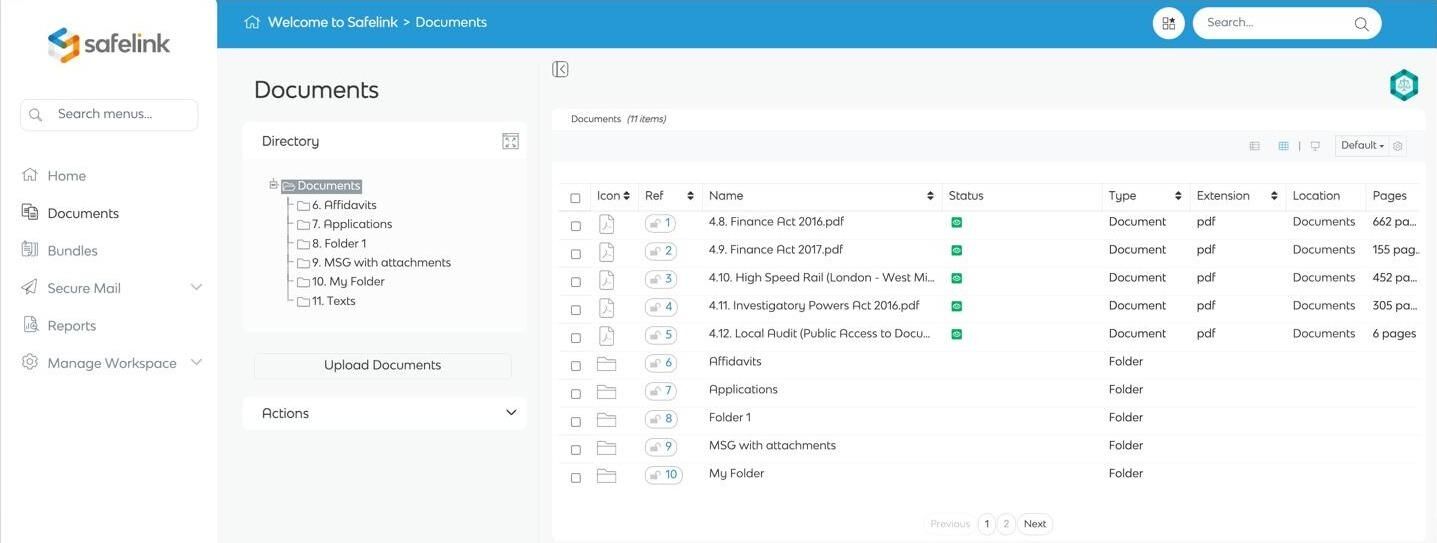1437x543 pixels.
Task: Click the home icon in the breadcrumb
Action: coord(252,22)
